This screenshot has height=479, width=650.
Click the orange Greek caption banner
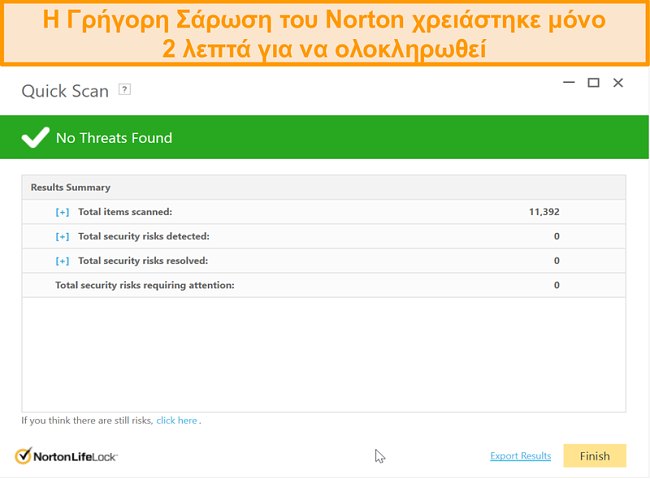[x=325, y=33]
